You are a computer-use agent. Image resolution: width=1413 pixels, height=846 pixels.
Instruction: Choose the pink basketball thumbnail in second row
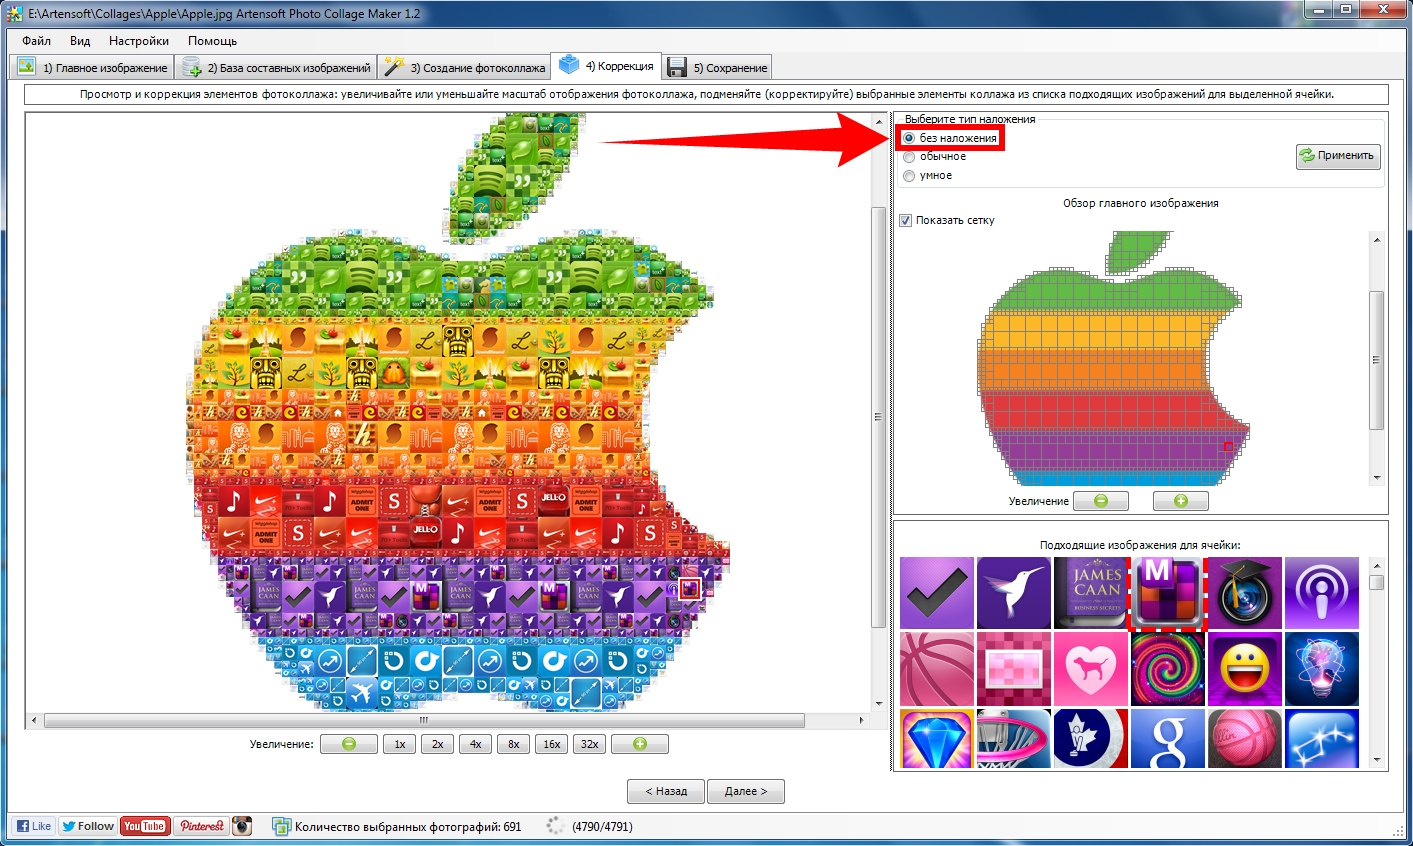tap(937, 669)
